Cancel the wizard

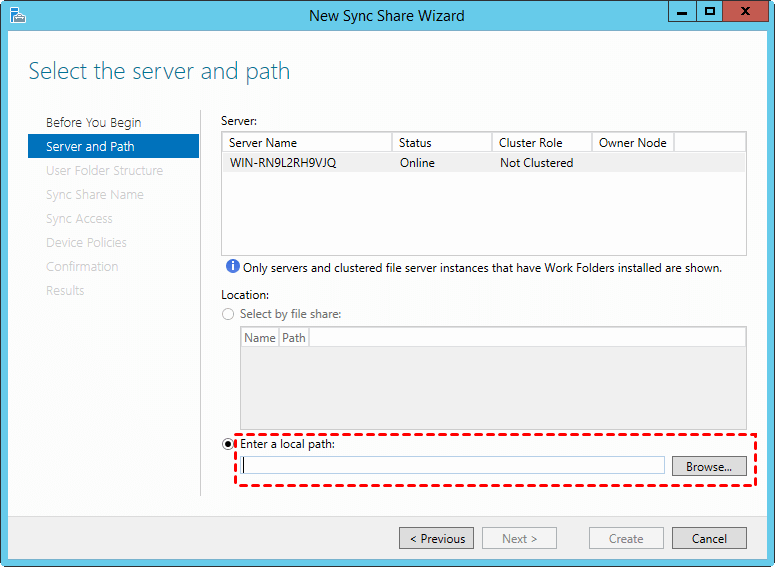(x=709, y=539)
